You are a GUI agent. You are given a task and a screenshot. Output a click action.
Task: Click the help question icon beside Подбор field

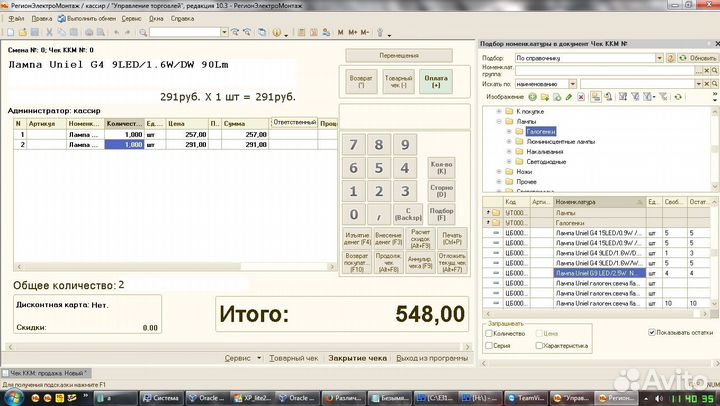[x=672, y=58]
